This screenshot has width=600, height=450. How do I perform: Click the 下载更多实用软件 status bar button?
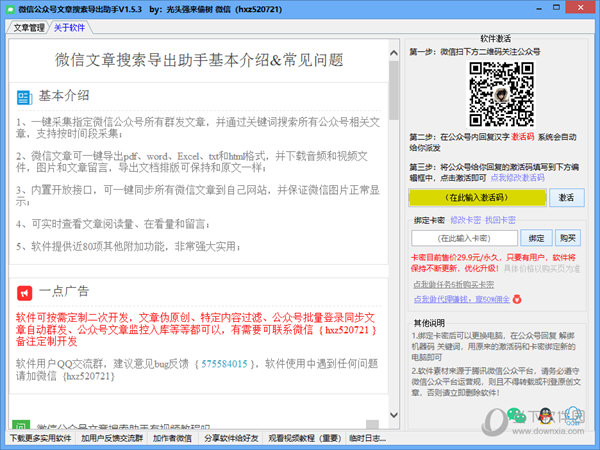tap(41, 438)
